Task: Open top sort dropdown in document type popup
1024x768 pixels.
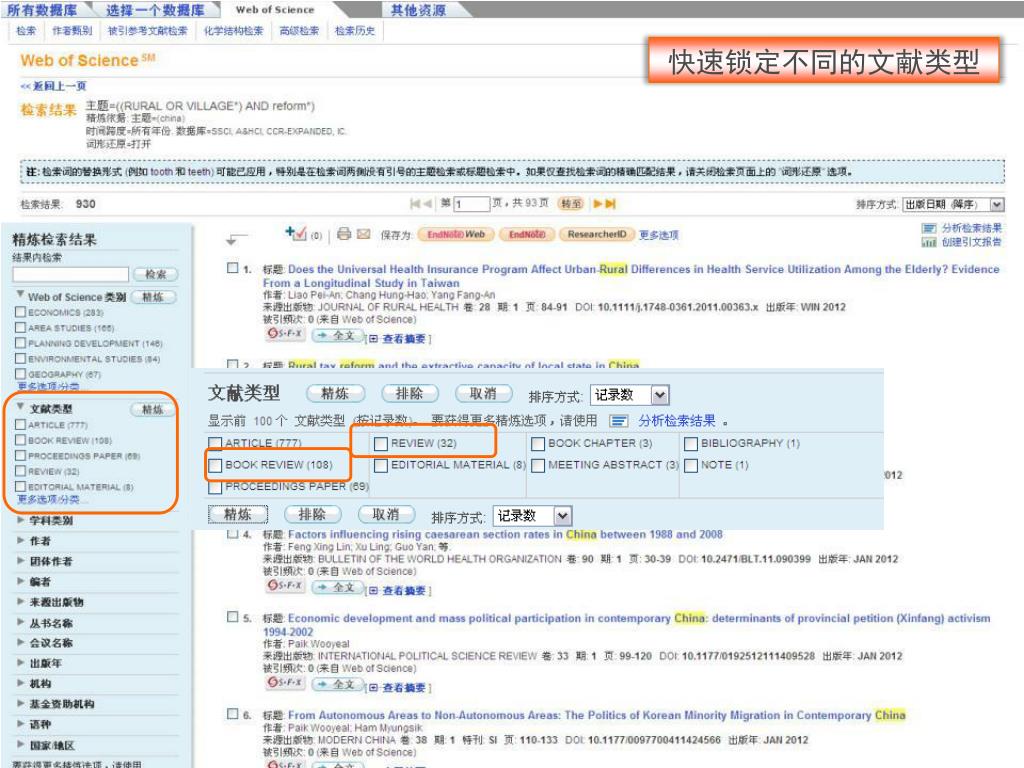Action: pyautogui.click(x=660, y=395)
